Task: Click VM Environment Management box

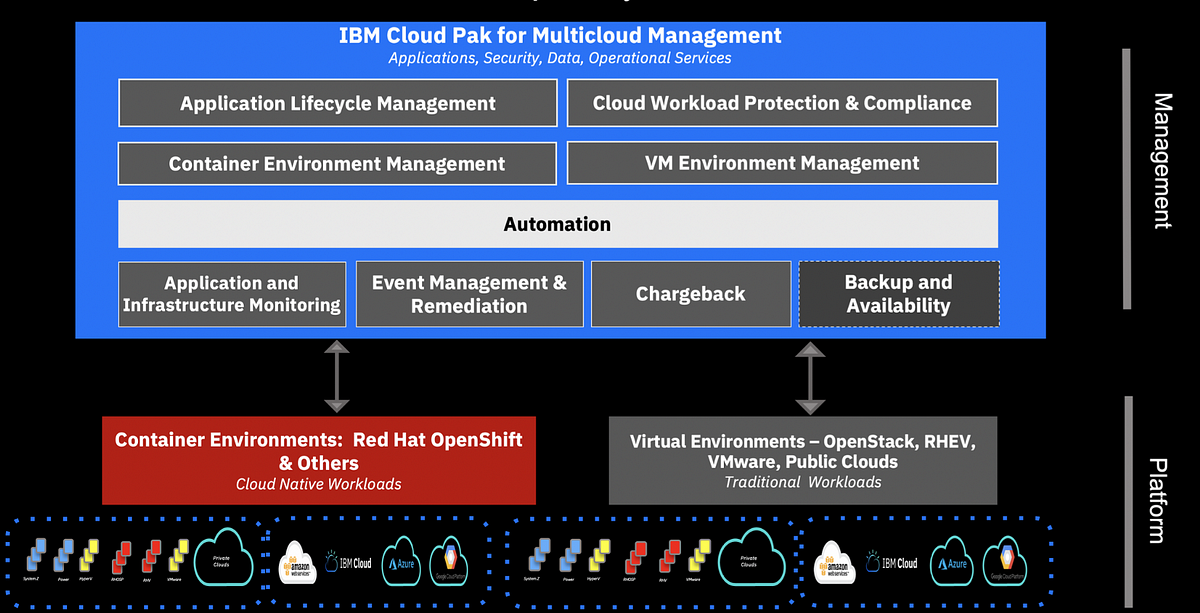Action: tap(782, 163)
